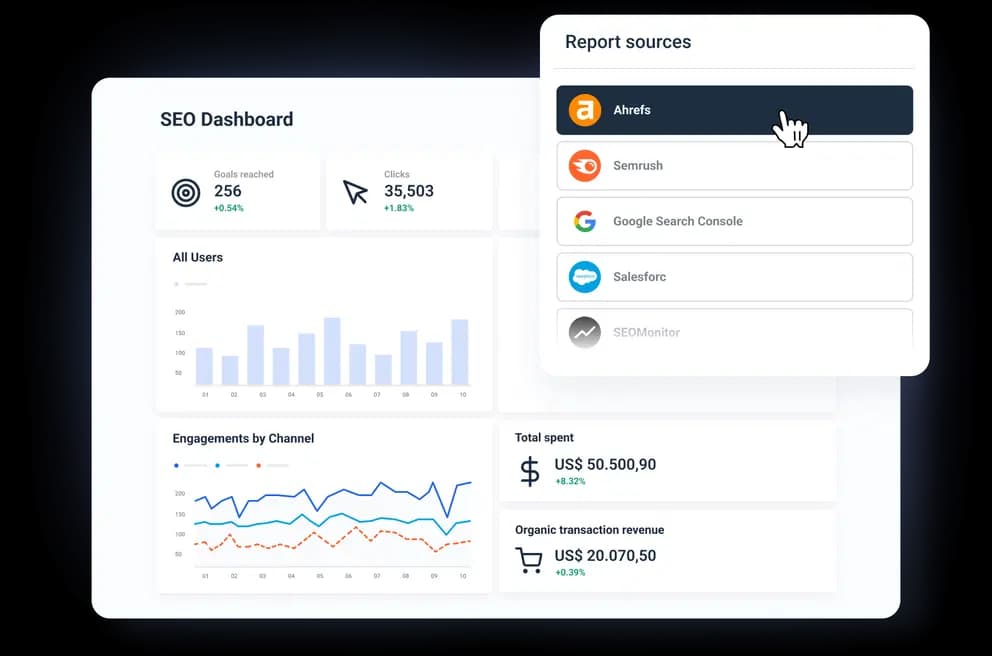Select the Salesforc cloud icon
Viewport: 992px width, 656px height.
587,277
